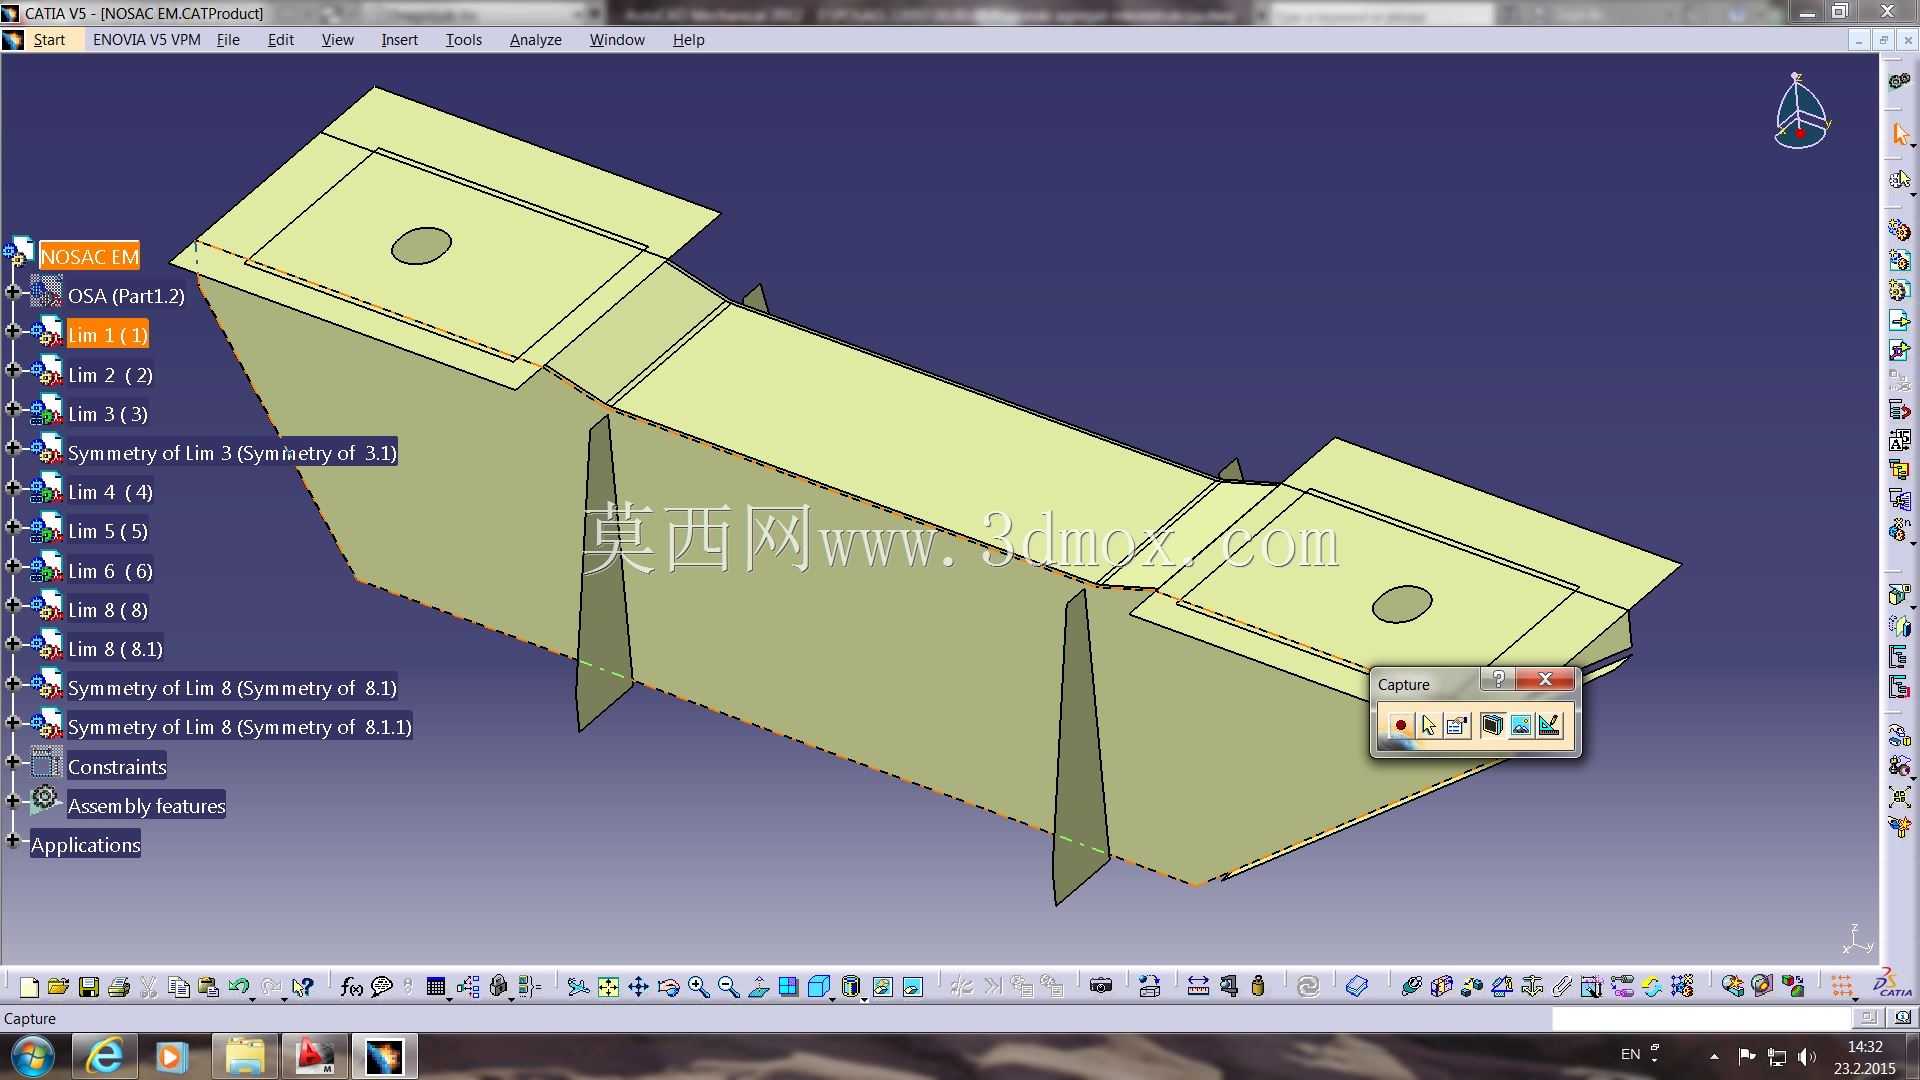Viewport: 1920px width, 1080px height.
Task: Activate the Pan view tool
Action: 638,988
